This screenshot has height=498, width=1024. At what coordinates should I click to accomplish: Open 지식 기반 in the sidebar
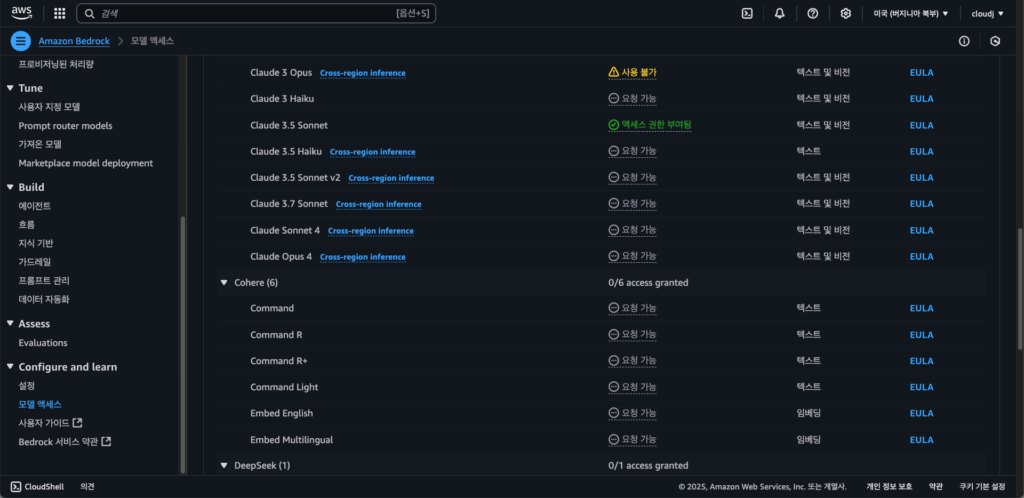(x=36, y=243)
